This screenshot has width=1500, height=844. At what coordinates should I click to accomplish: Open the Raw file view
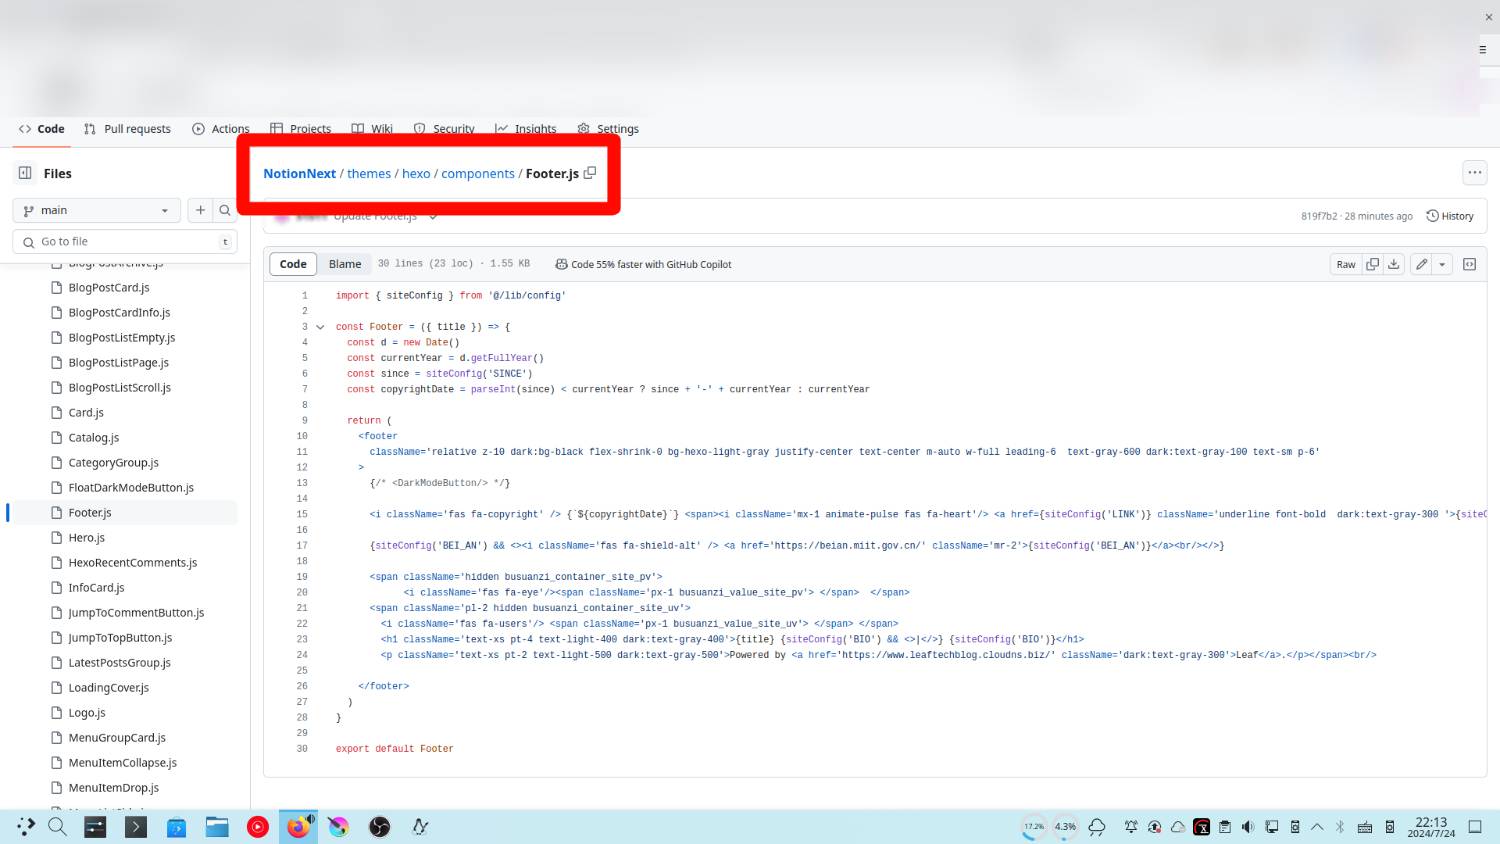pyautogui.click(x=1346, y=264)
